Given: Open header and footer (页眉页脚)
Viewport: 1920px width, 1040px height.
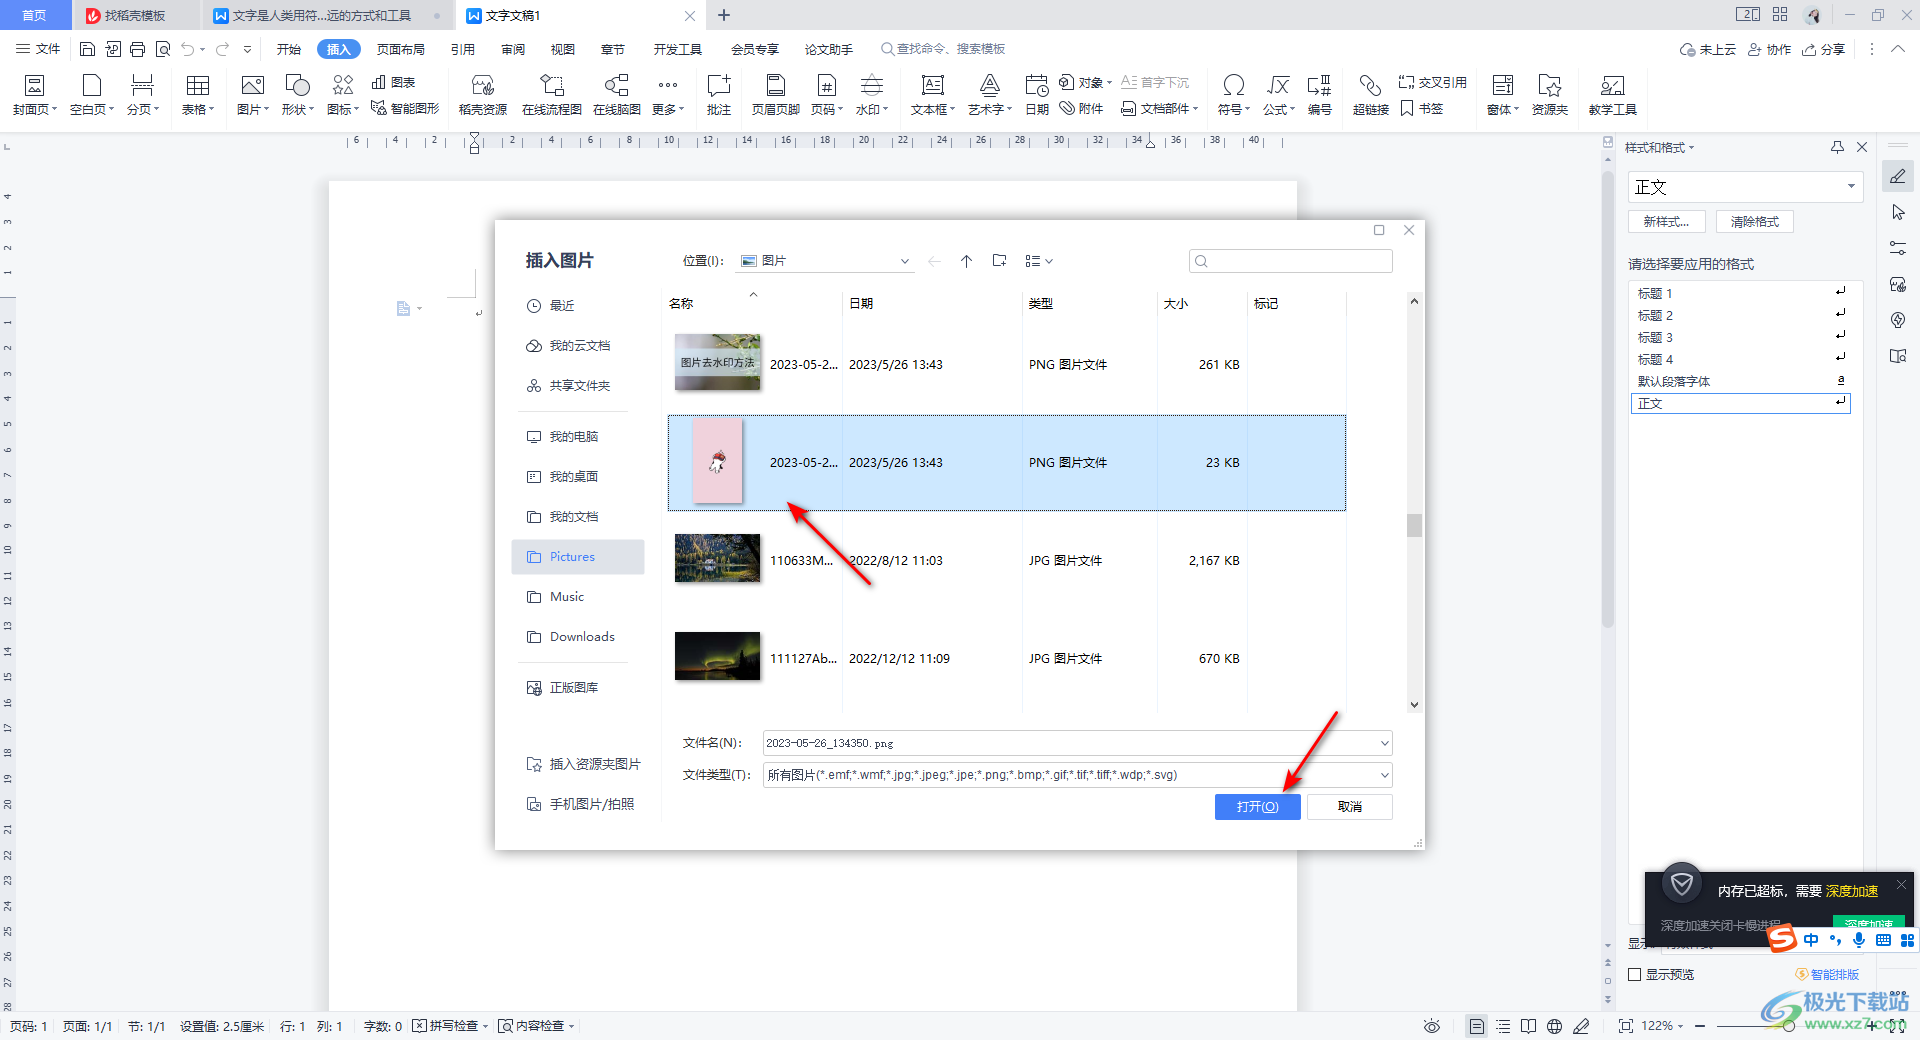Looking at the screenshot, I should pos(775,95).
